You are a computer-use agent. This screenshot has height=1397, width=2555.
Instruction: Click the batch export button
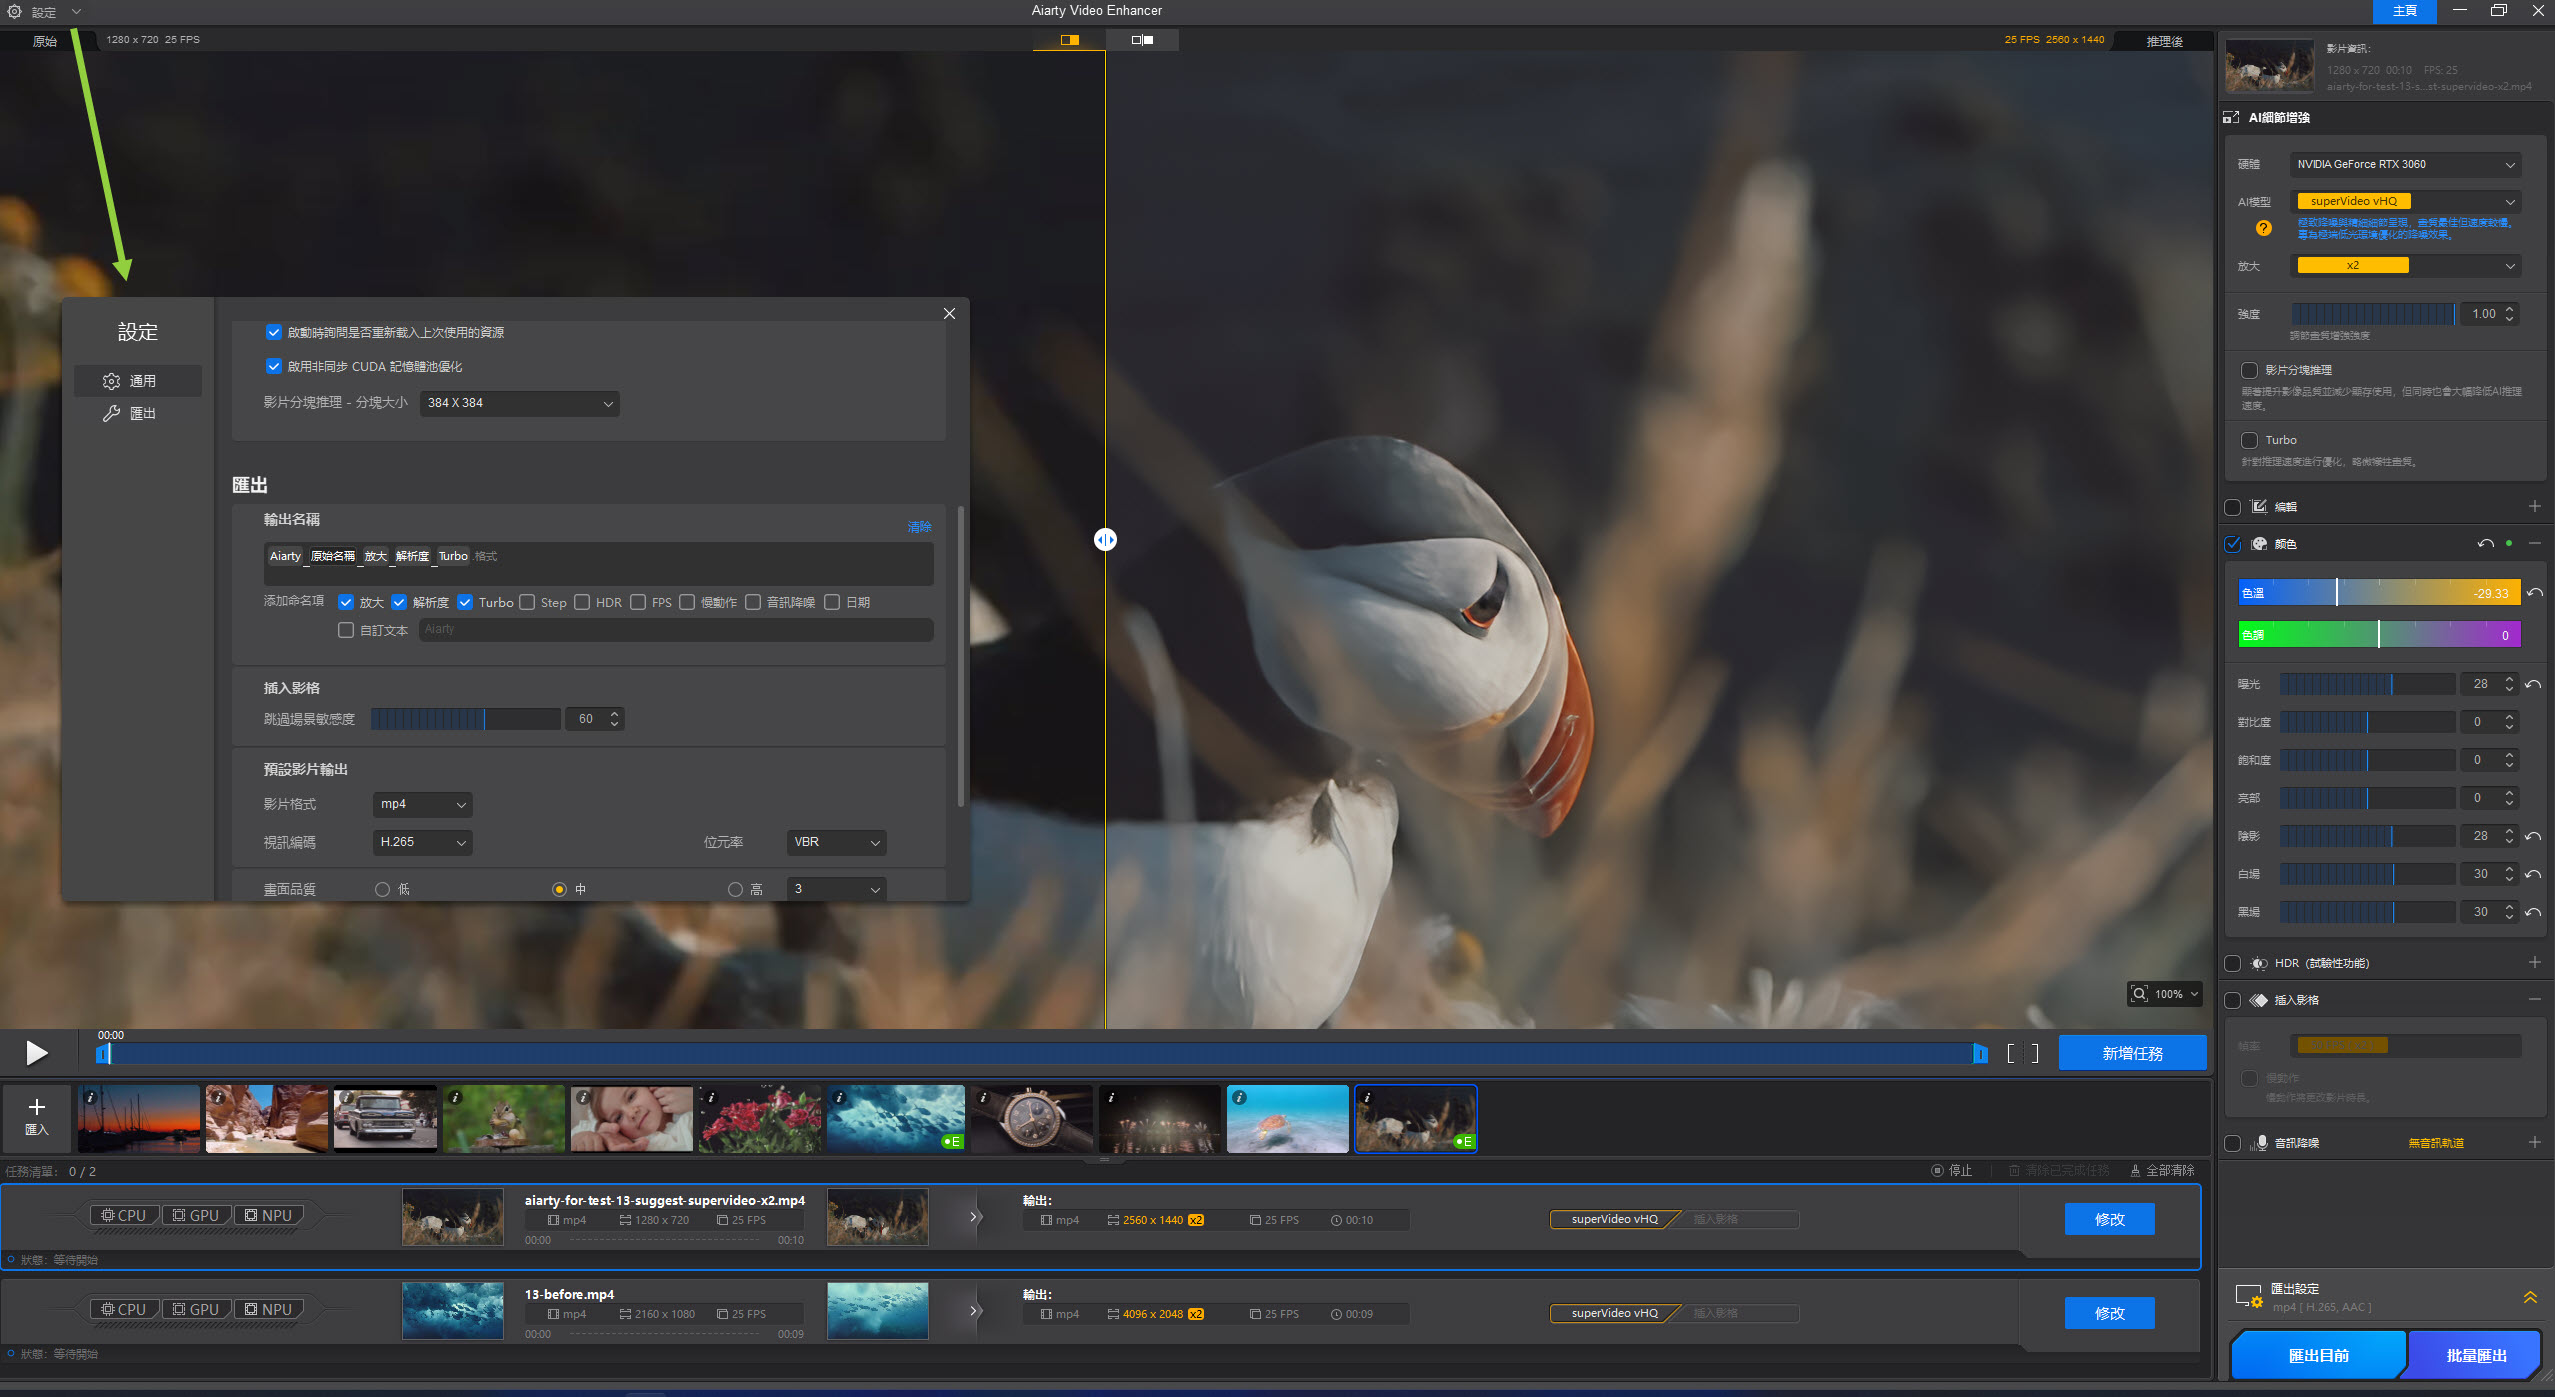pos(2476,1356)
